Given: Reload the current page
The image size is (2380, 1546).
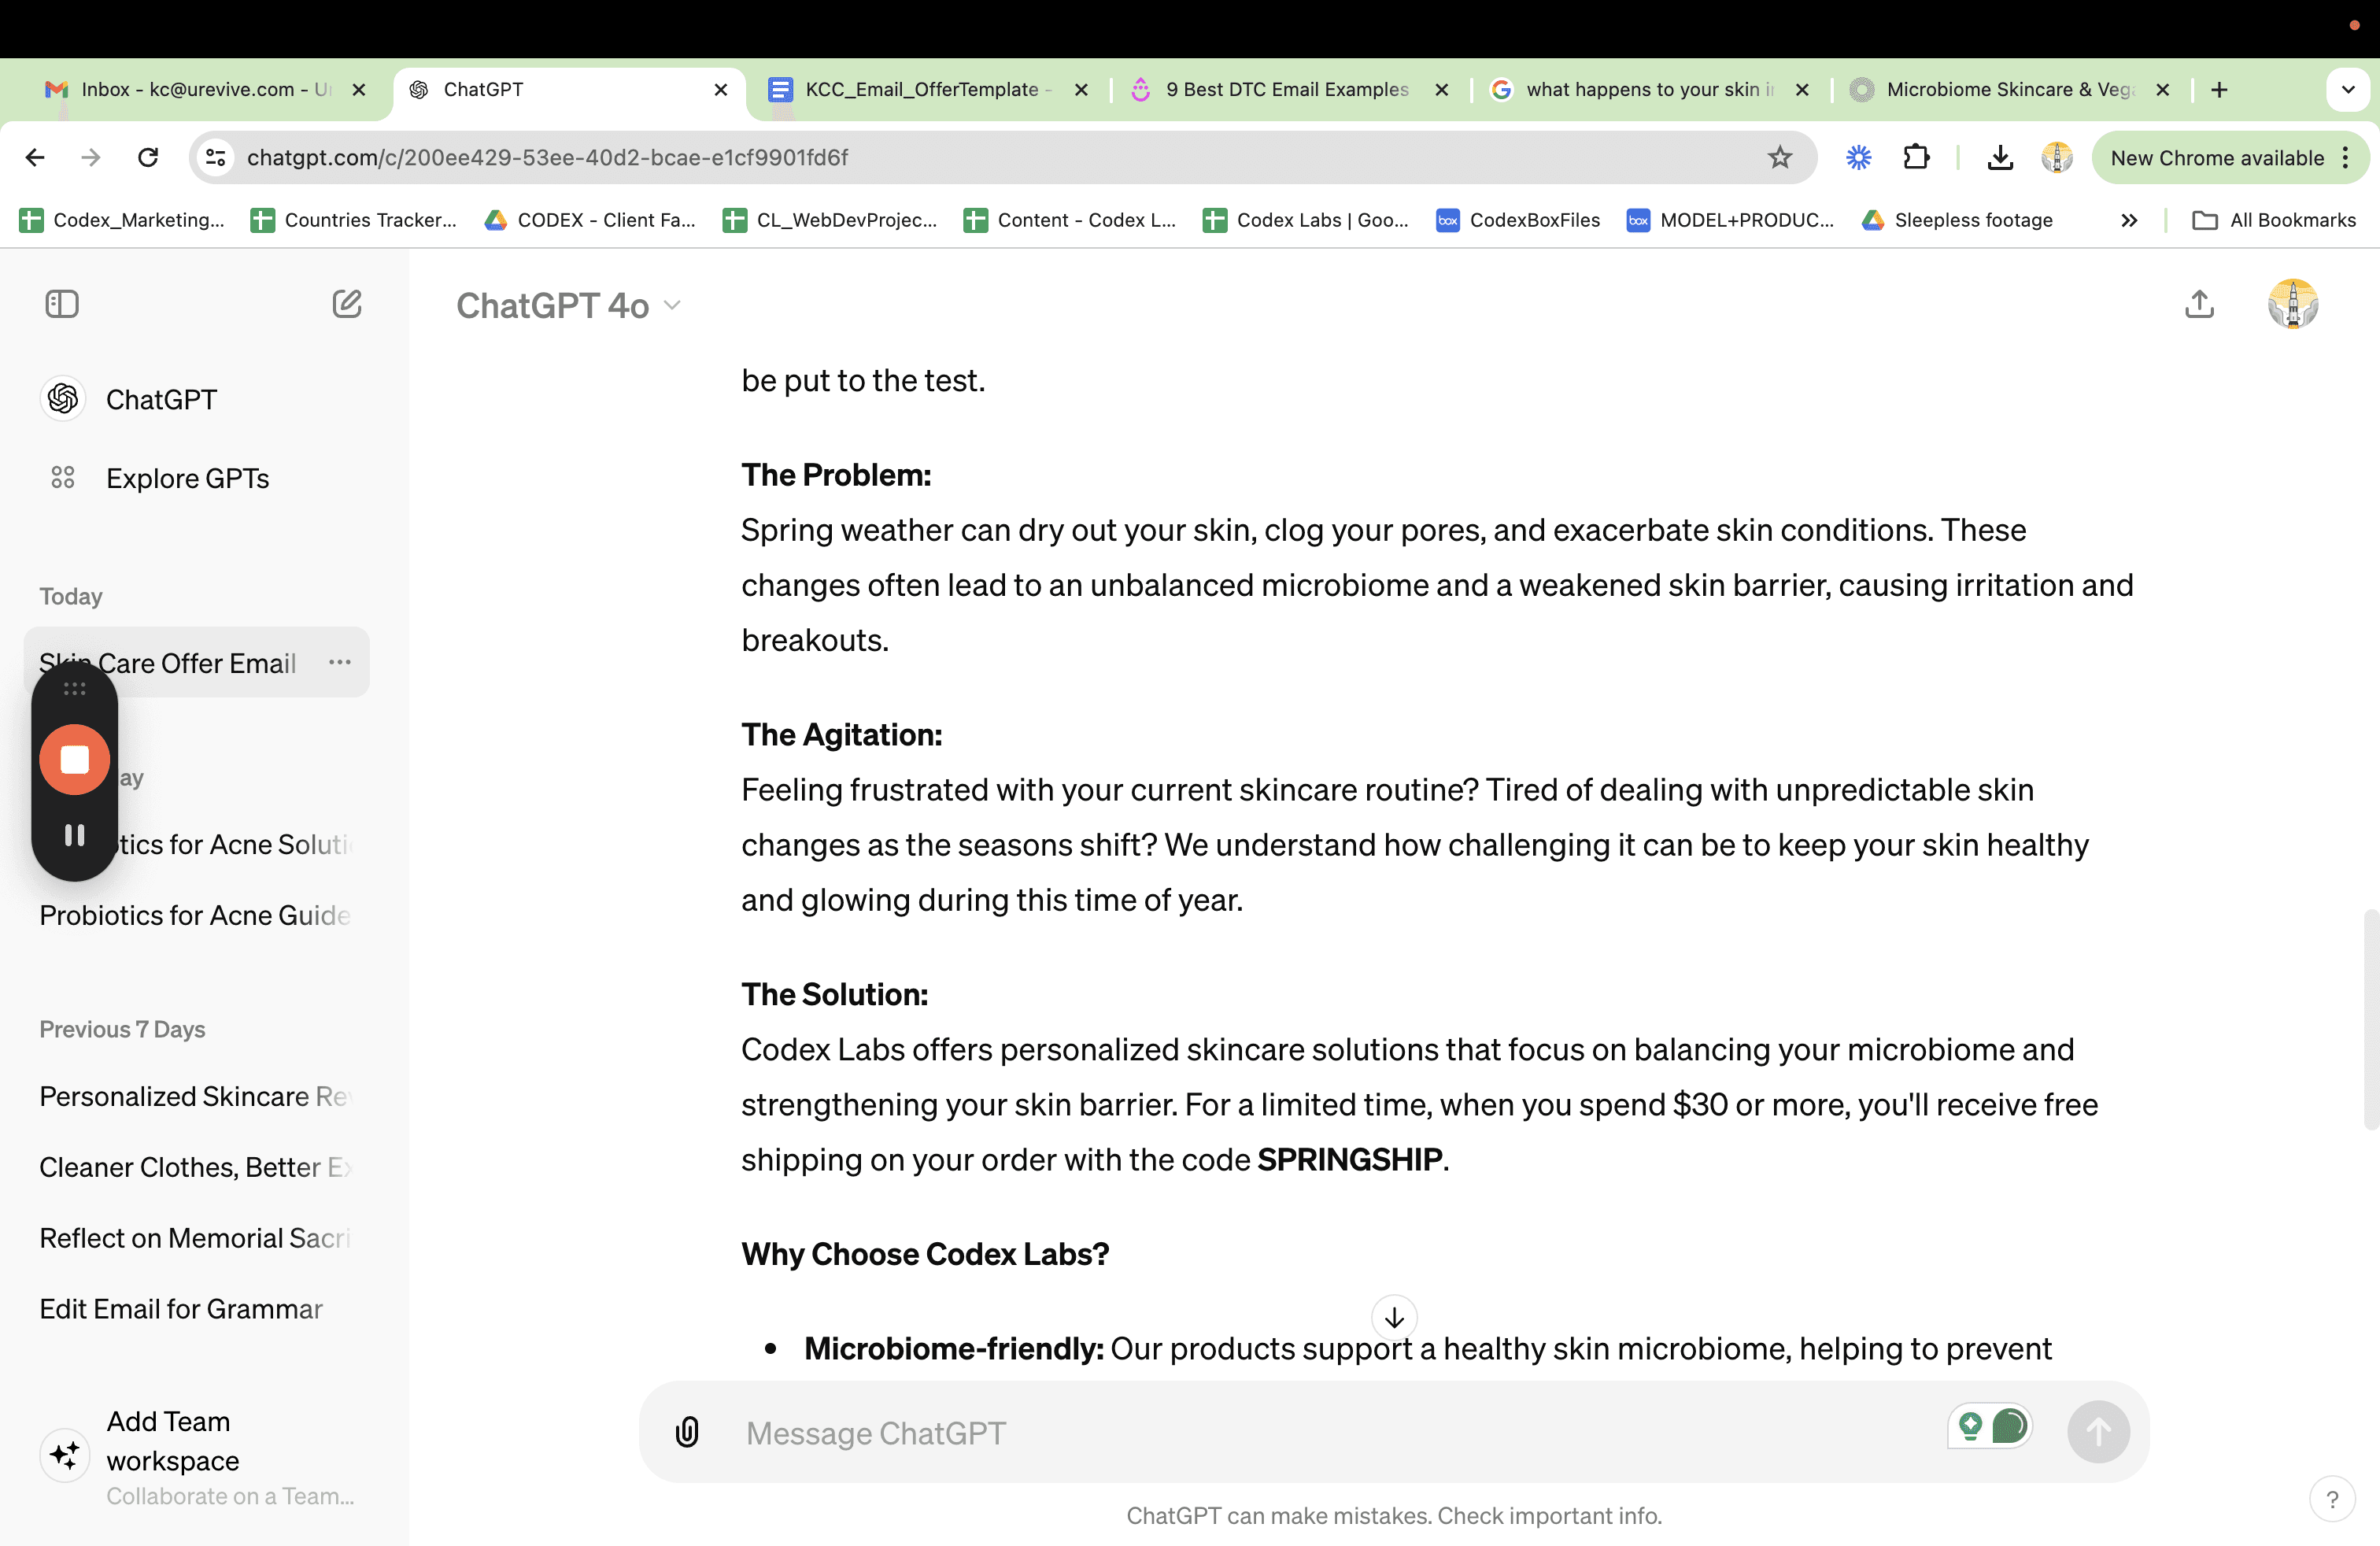Looking at the screenshot, I should click(x=148, y=157).
